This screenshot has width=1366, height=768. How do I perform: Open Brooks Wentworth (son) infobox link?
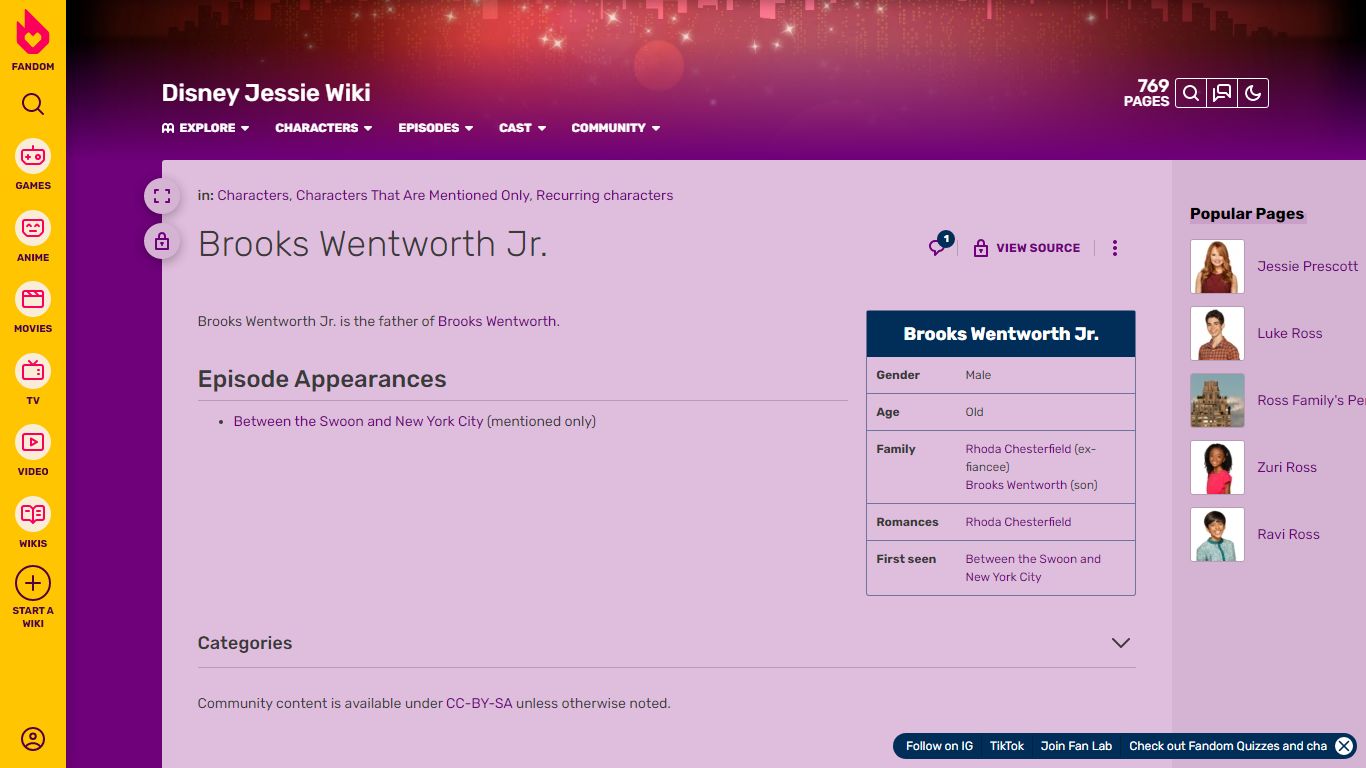(1016, 485)
